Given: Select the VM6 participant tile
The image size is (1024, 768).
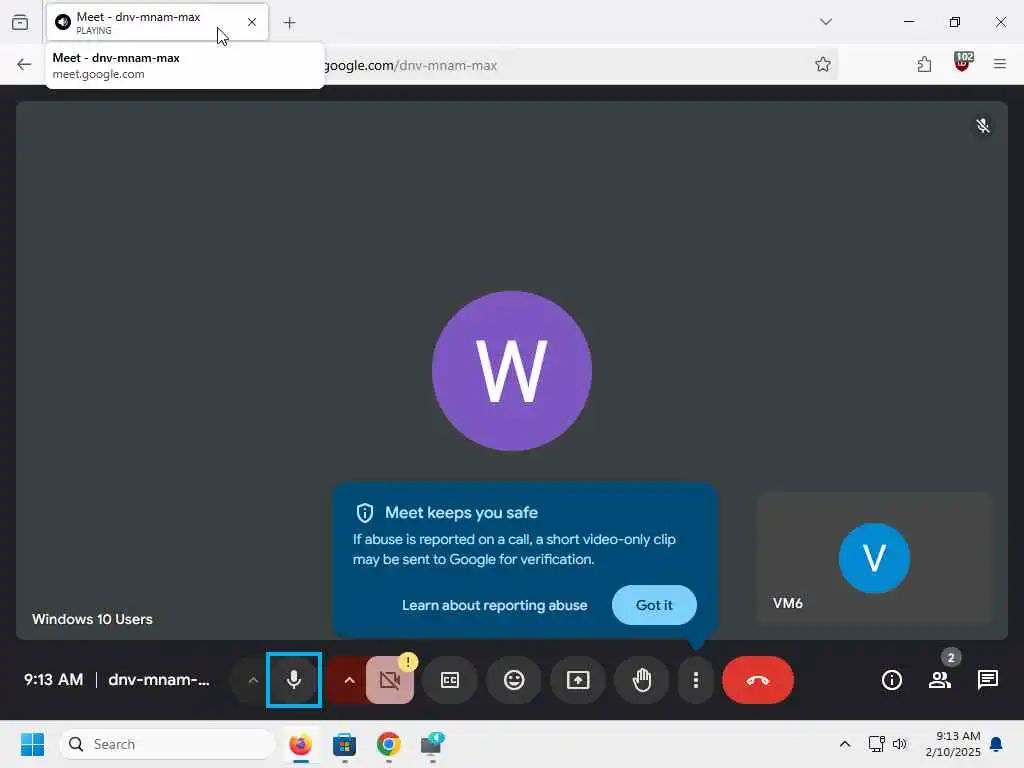Looking at the screenshot, I should point(874,558).
